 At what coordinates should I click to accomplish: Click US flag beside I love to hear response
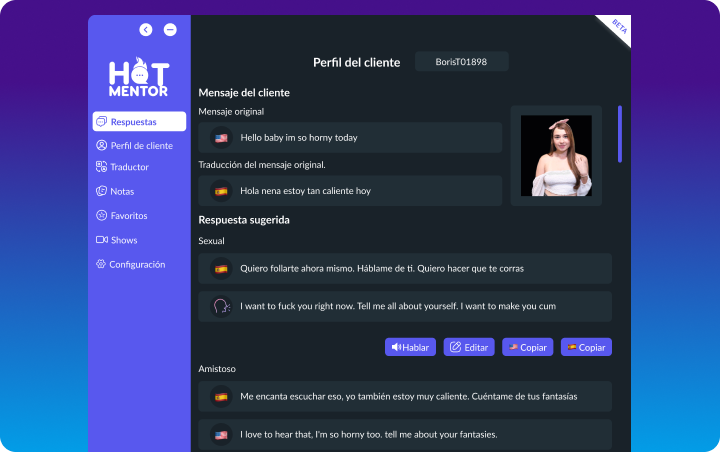(221, 435)
